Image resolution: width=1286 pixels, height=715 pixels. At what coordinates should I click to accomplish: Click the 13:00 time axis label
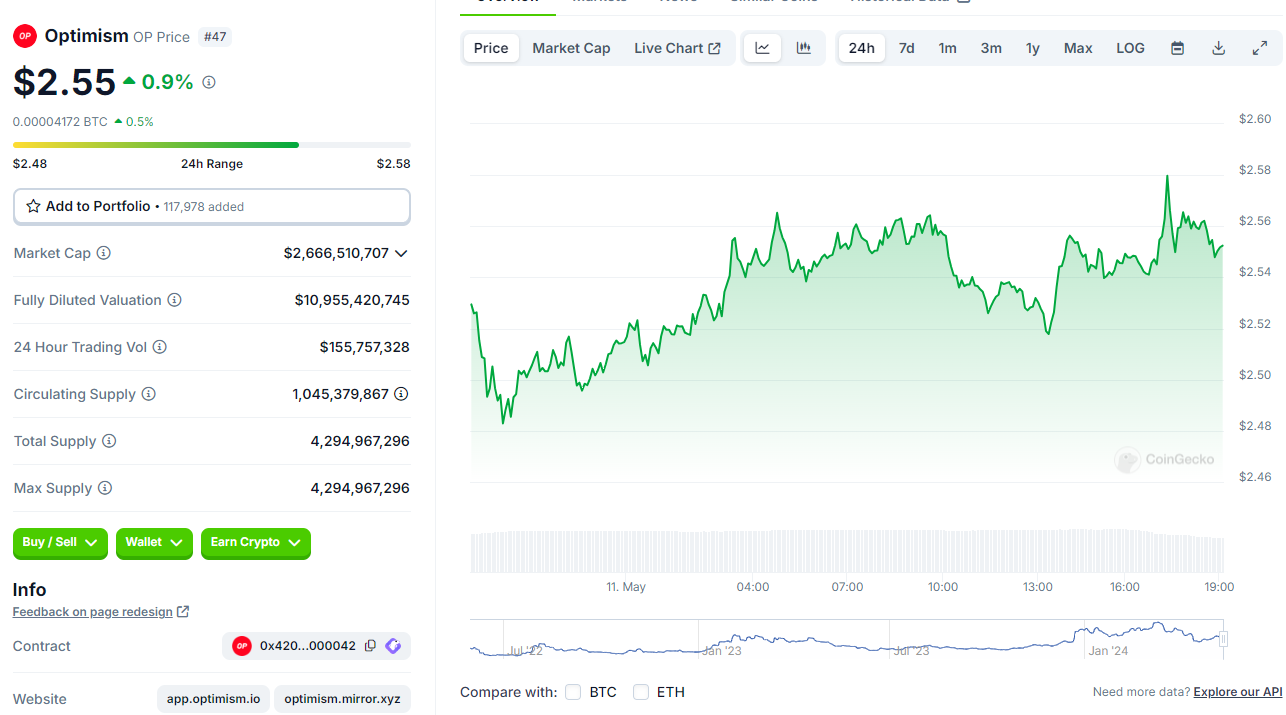pyautogui.click(x=1038, y=587)
